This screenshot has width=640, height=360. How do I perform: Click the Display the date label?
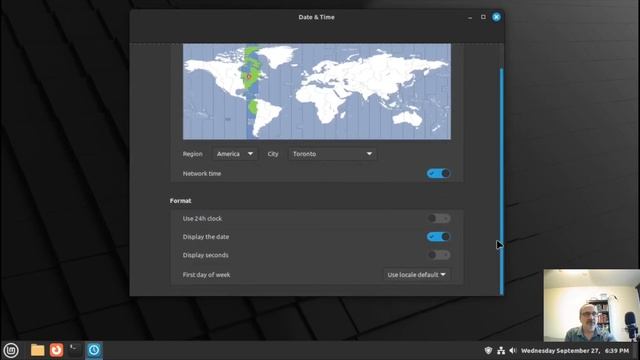click(x=206, y=237)
